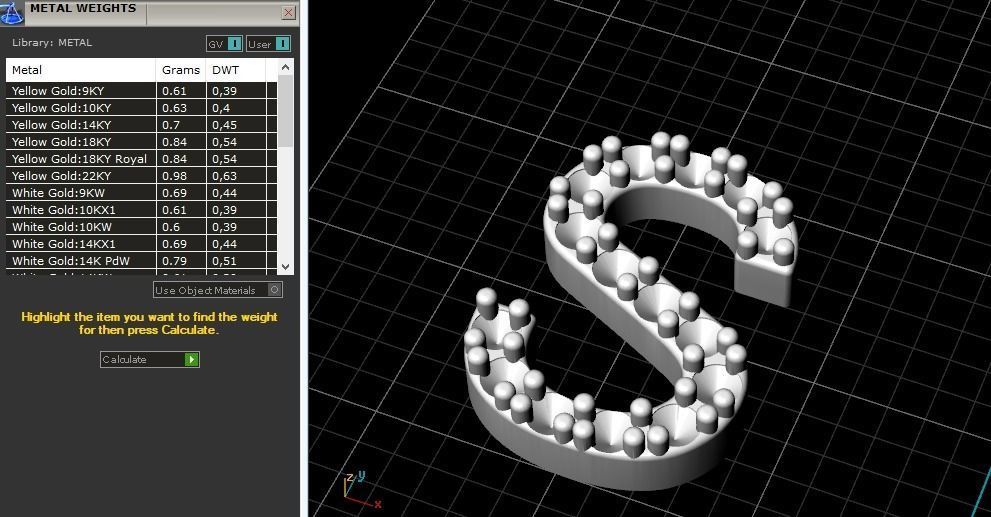Click the metal list scroll up arrow
This screenshot has width=991, height=517.
click(286, 67)
